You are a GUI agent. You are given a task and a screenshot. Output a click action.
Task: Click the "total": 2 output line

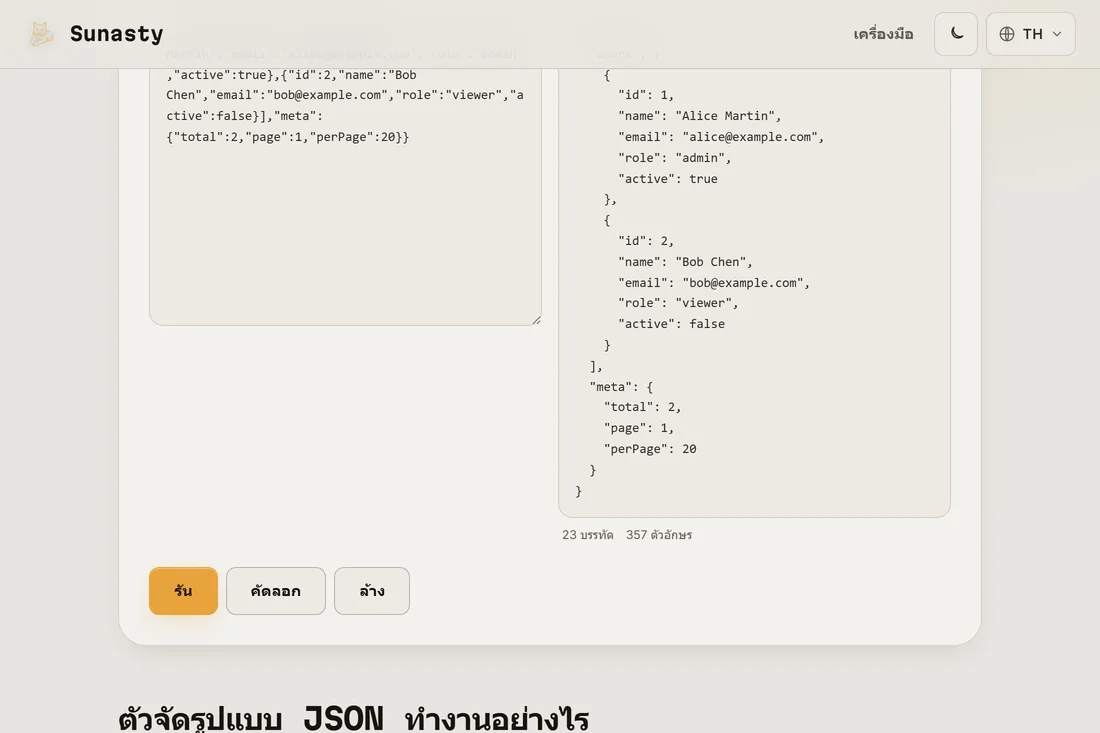coord(642,407)
